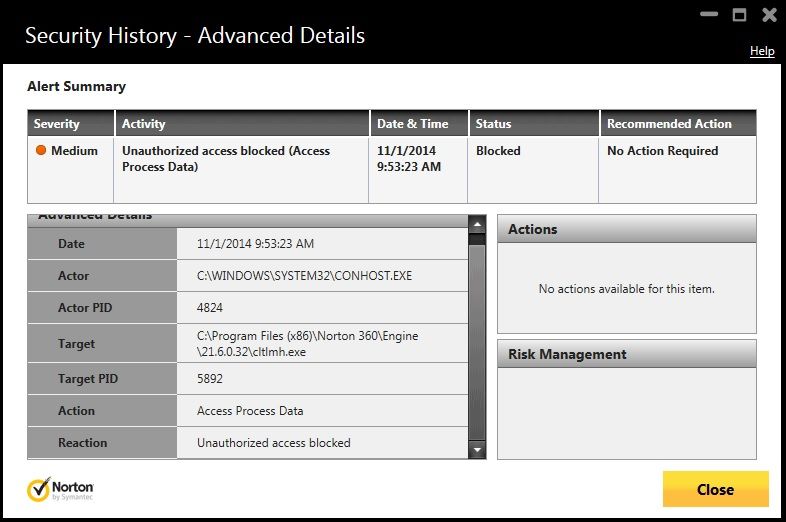
Task: Click the Severity column header
Action: 57,124
